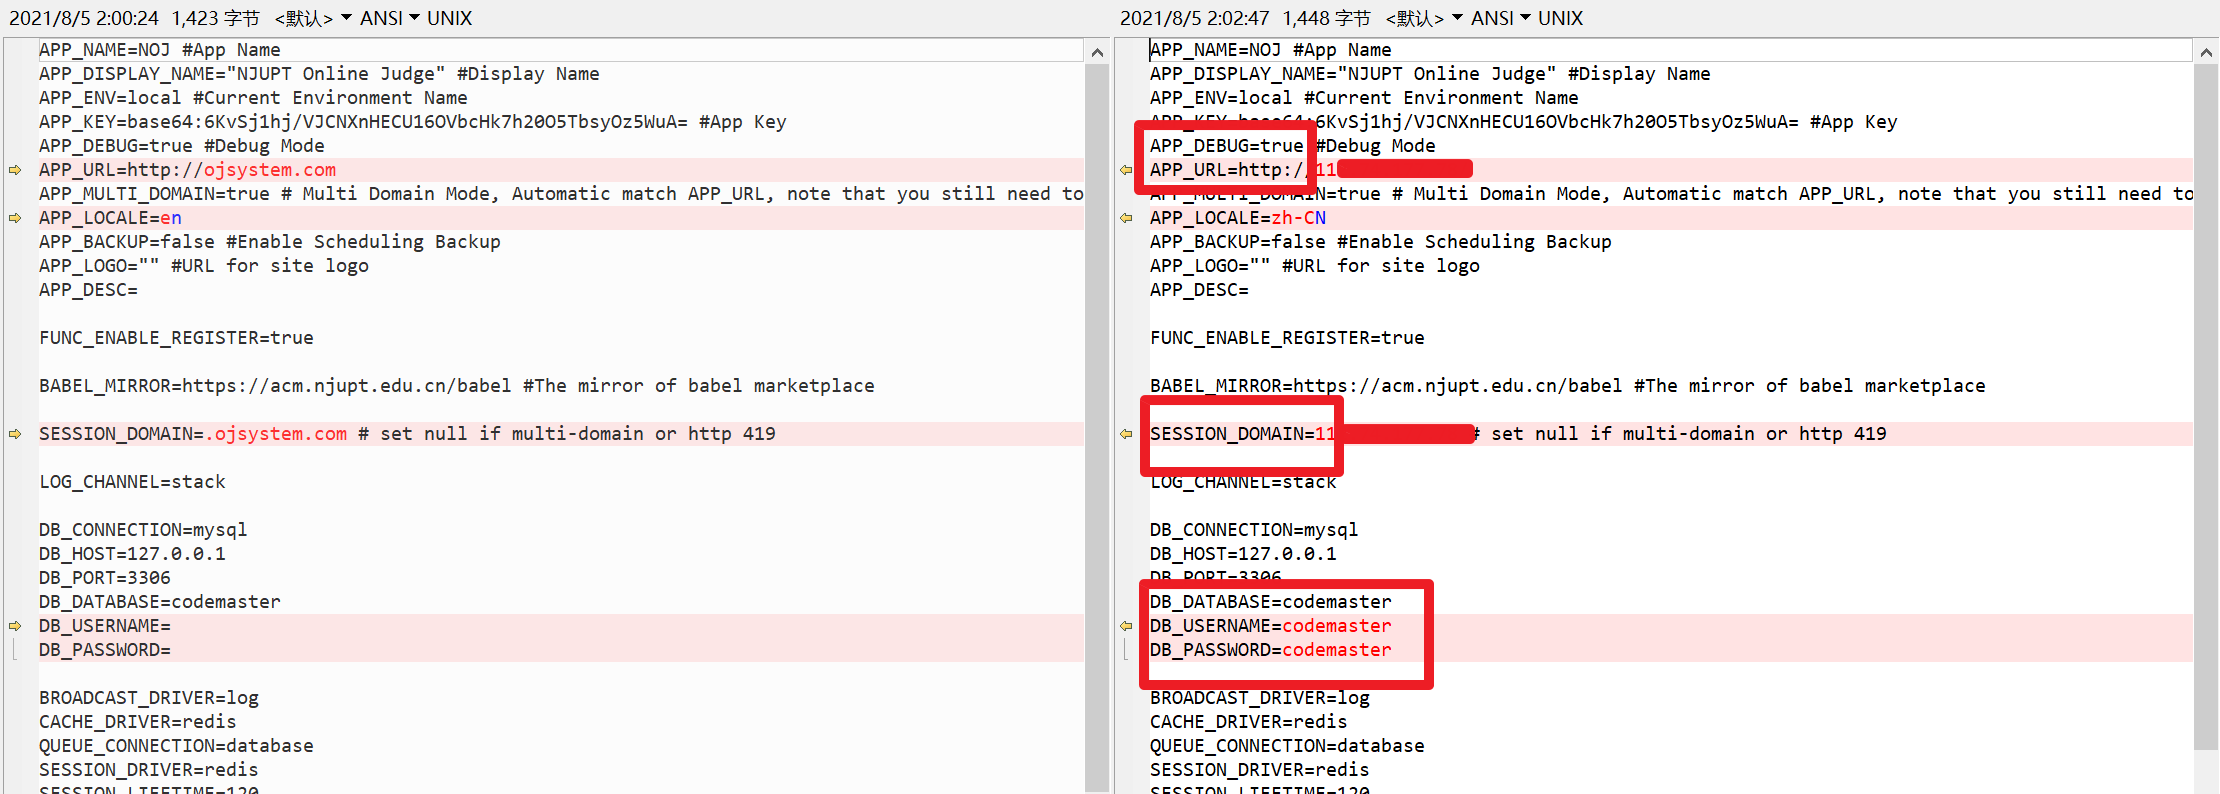Viewport: 2220px width, 794px height.
Task: Click UNIX line-ending label of left file
Action: click(449, 18)
